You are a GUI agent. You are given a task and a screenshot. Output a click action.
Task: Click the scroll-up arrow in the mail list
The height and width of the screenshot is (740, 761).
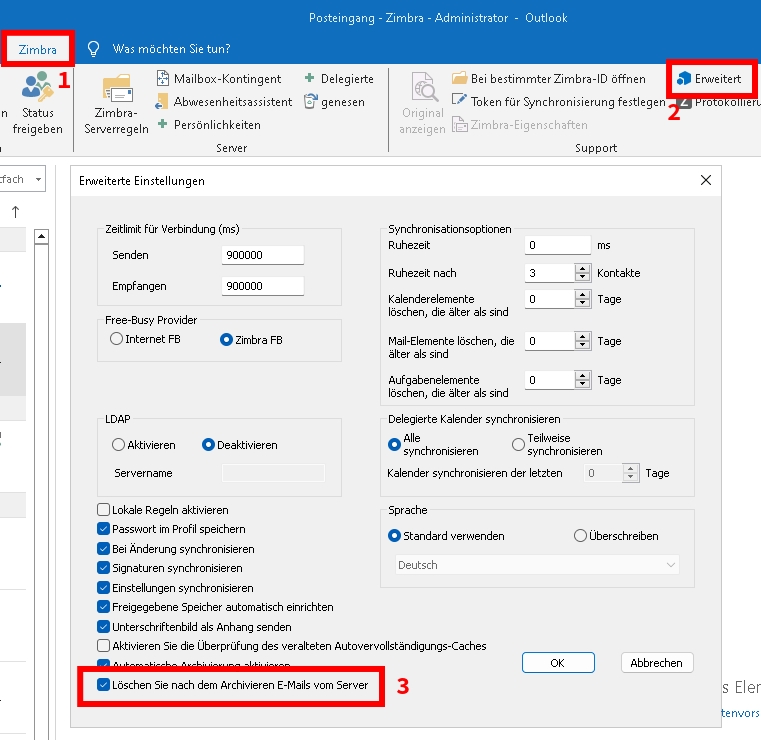(42, 237)
